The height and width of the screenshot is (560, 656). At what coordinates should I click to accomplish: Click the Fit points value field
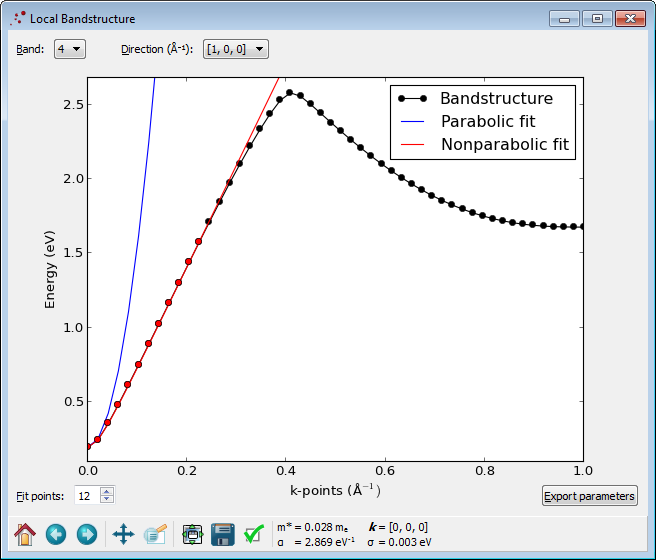(x=87, y=496)
